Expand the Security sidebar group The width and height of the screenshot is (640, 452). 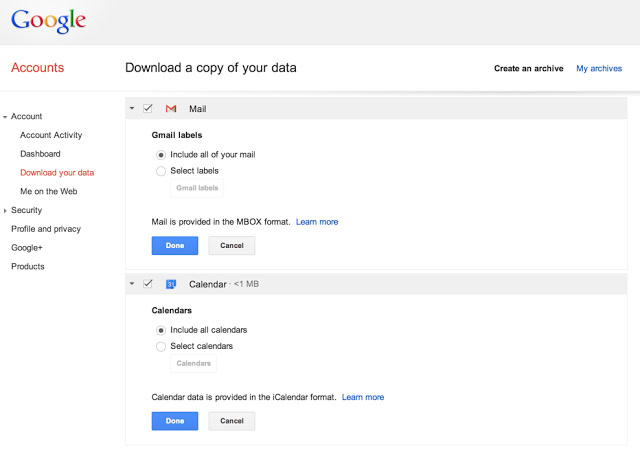click(x=5, y=211)
